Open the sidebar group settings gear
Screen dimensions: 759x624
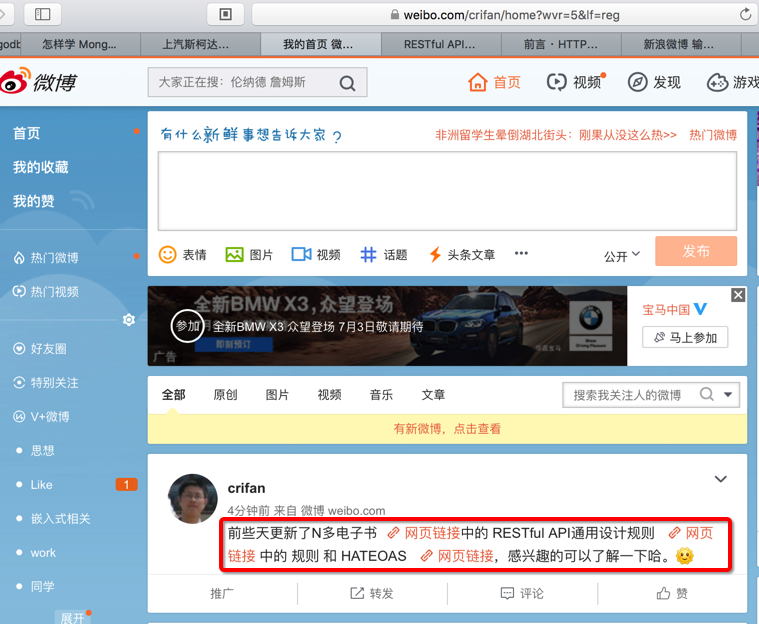pos(129,320)
